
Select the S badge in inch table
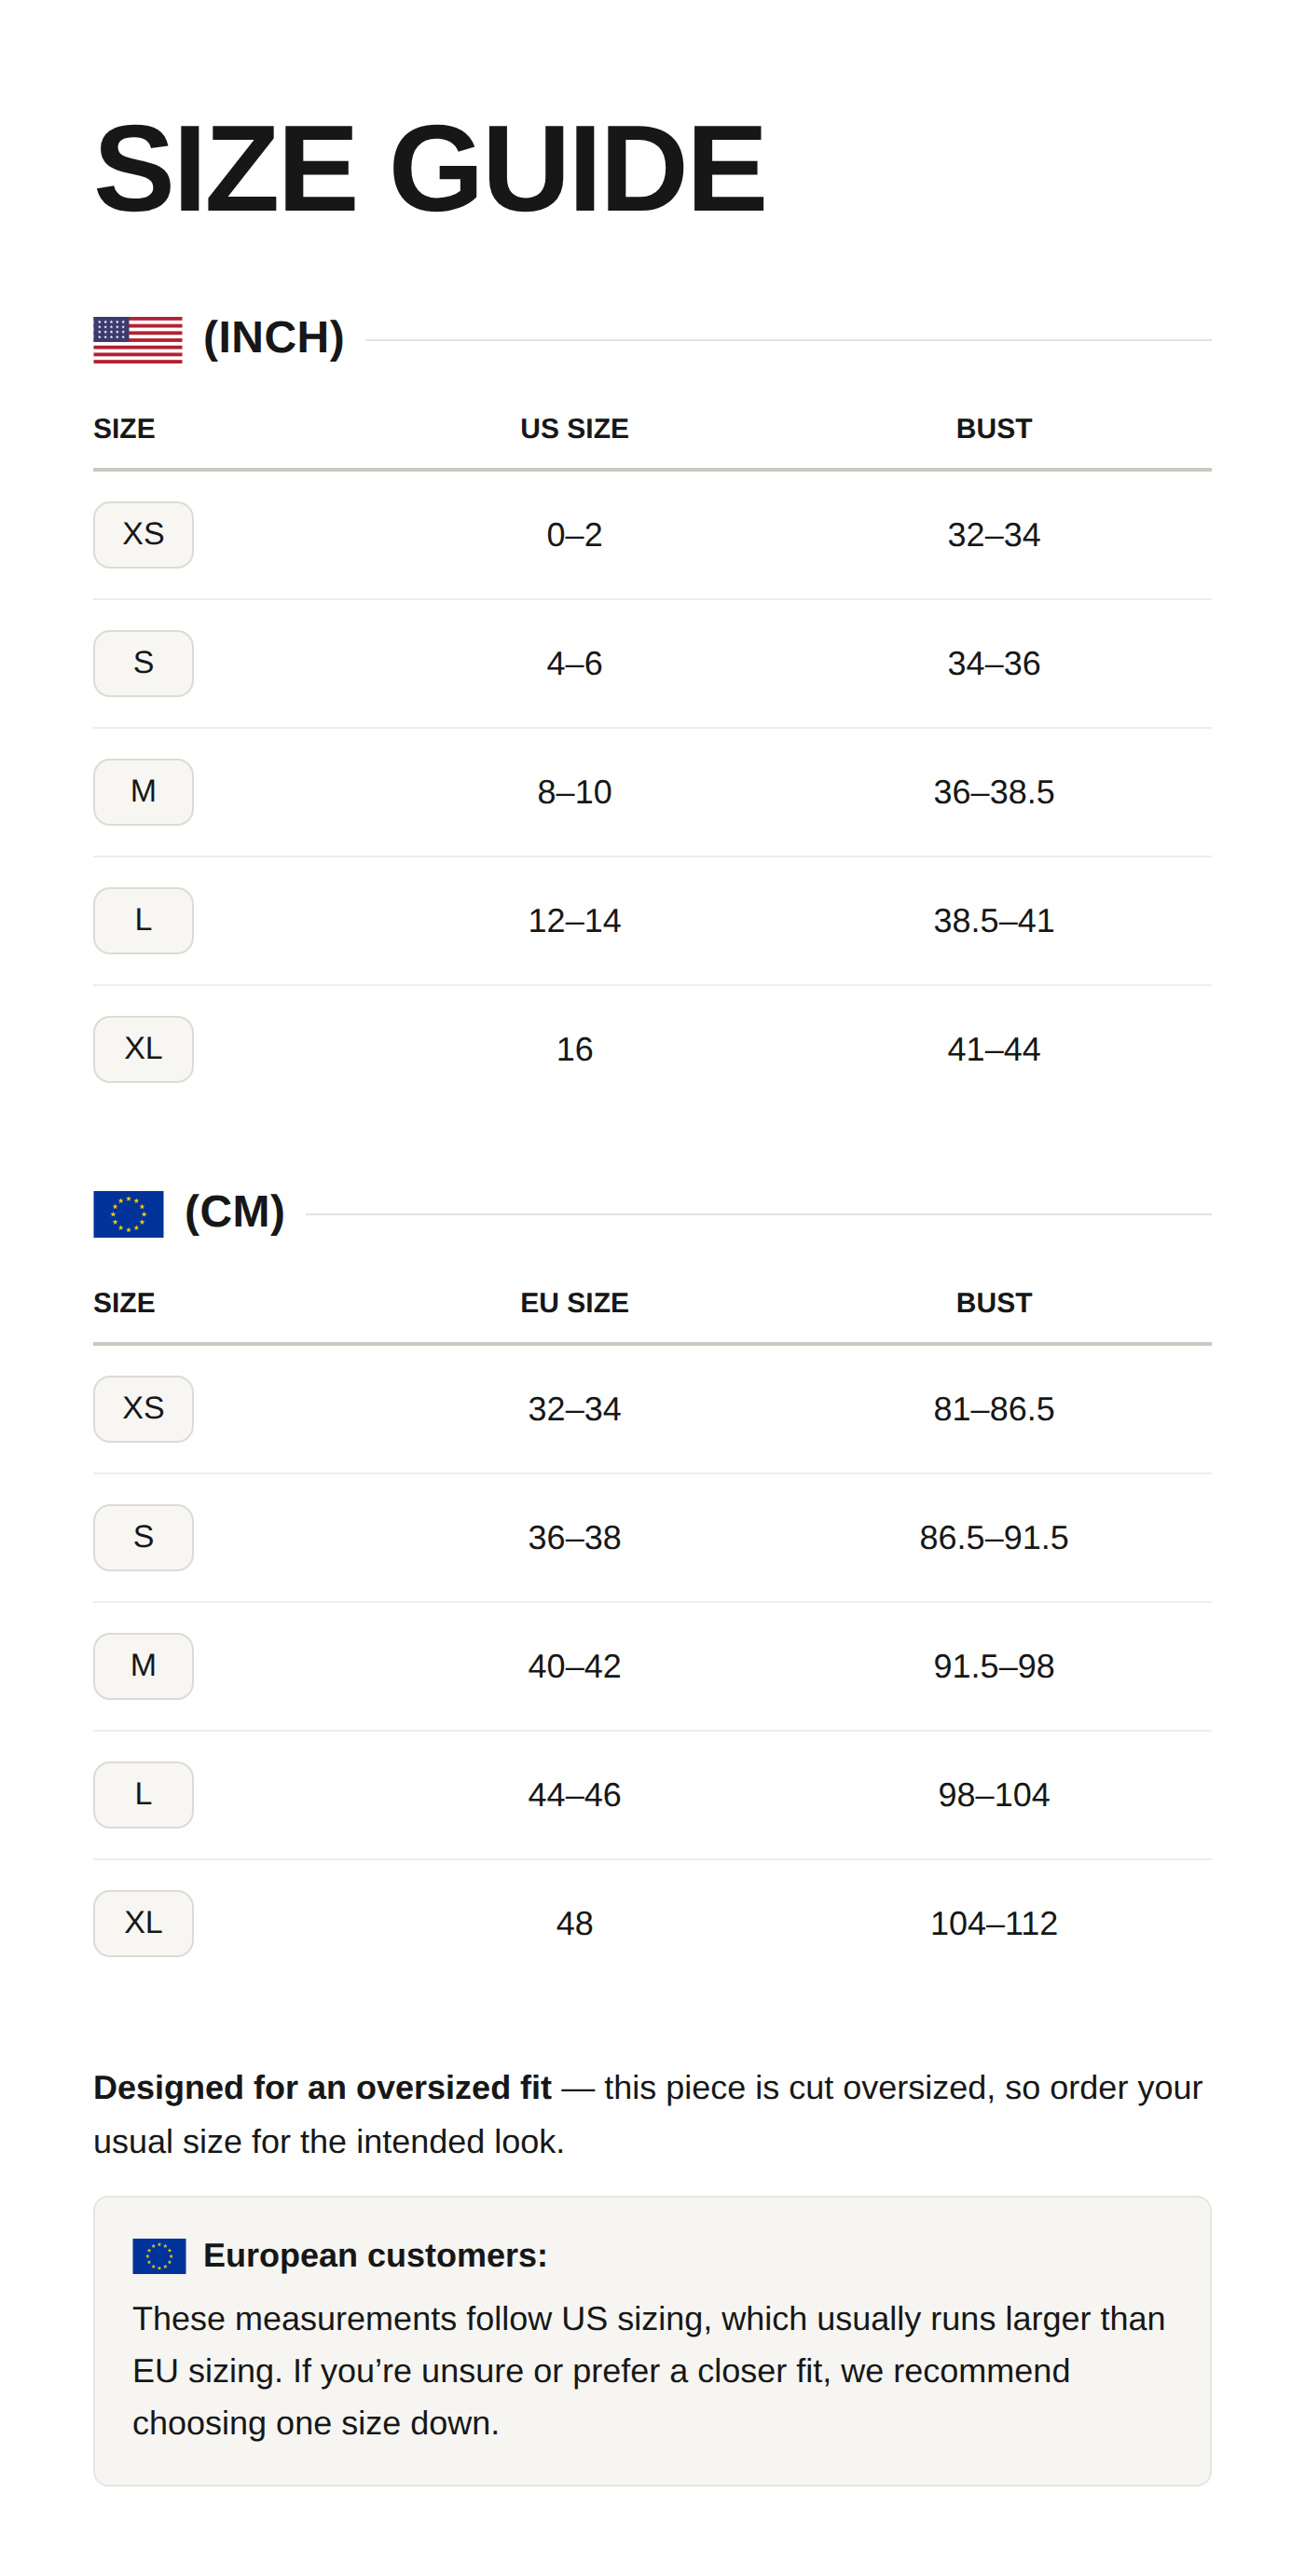pyautogui.click(x=143, y=663)
